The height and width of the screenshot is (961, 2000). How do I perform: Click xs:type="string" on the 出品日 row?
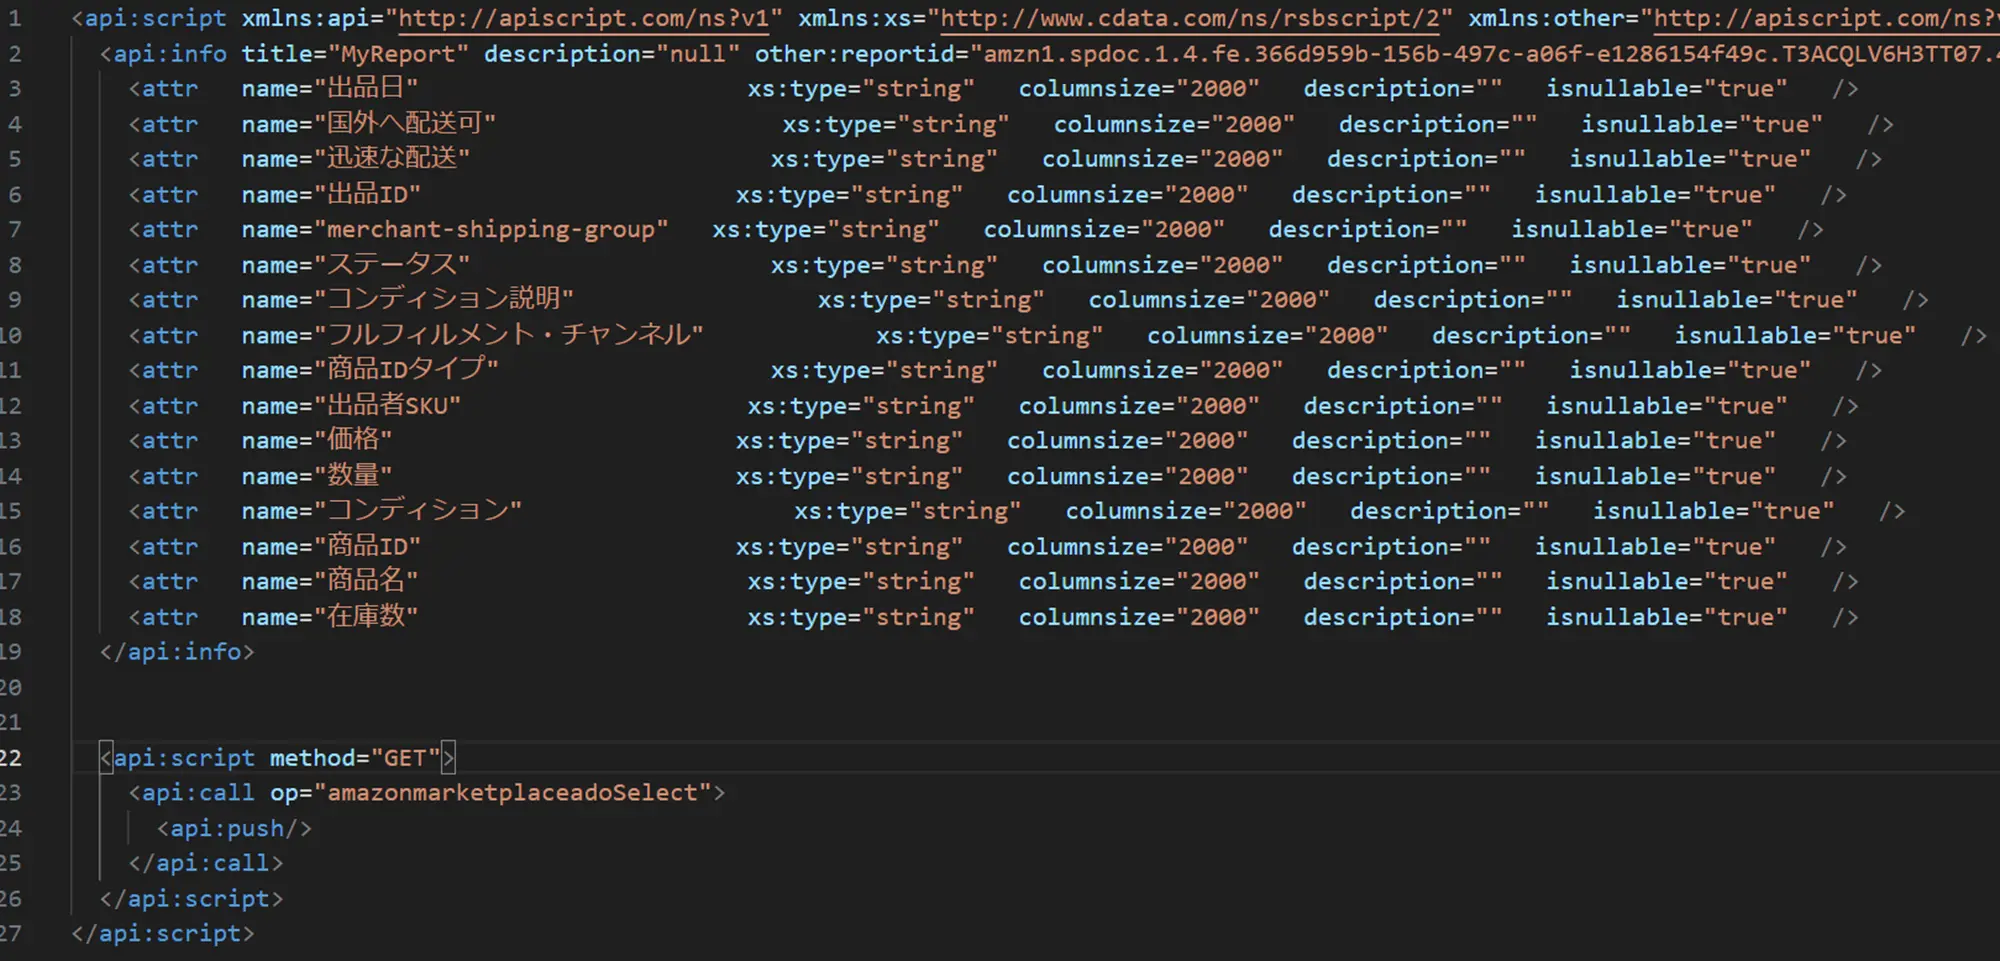pos(861,89)
